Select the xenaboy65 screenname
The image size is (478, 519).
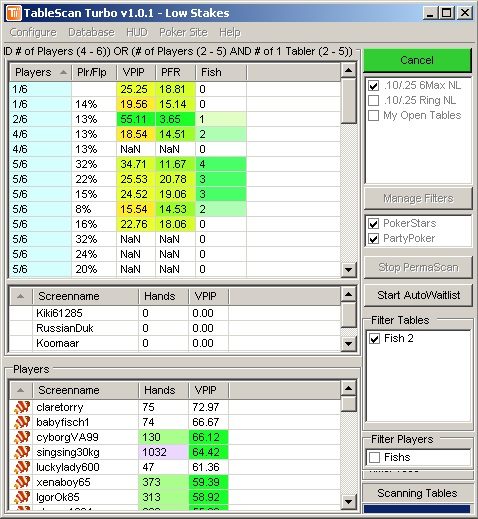(x=63, y=482)
